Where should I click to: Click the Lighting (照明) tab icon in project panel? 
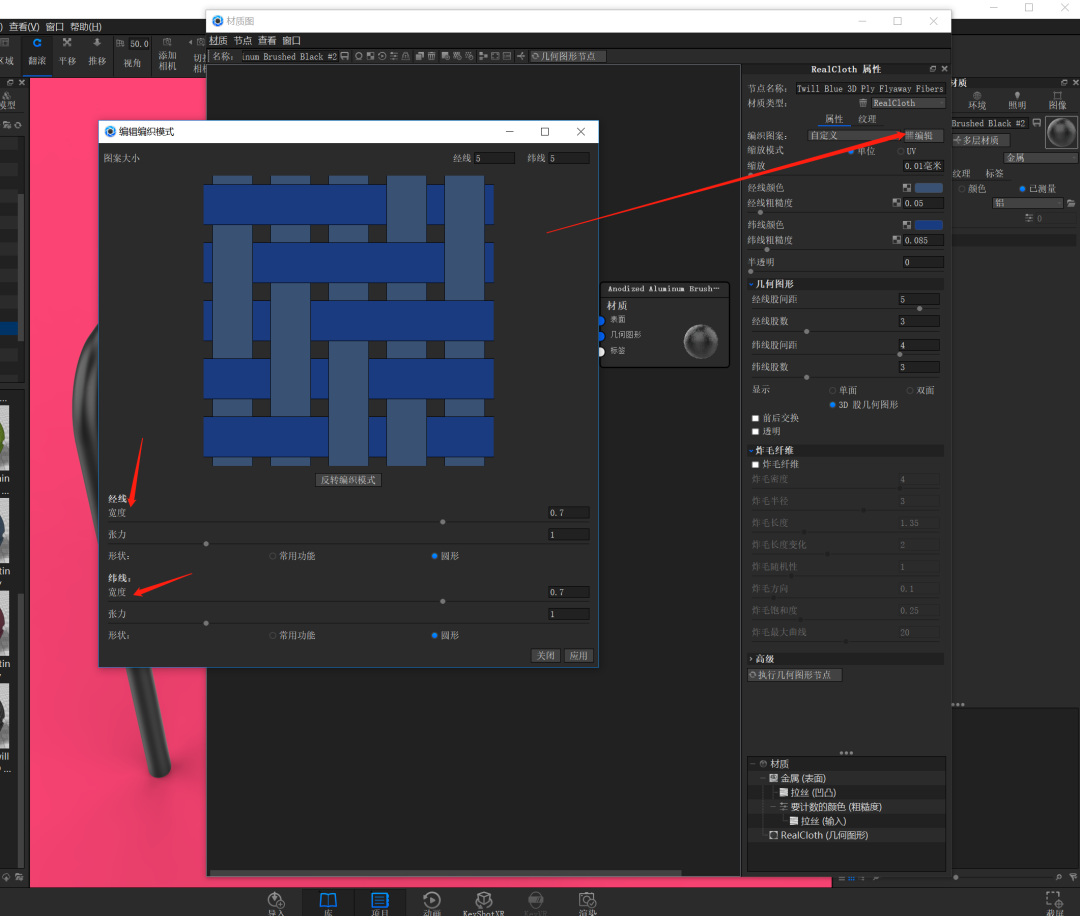click(1017, 101)
